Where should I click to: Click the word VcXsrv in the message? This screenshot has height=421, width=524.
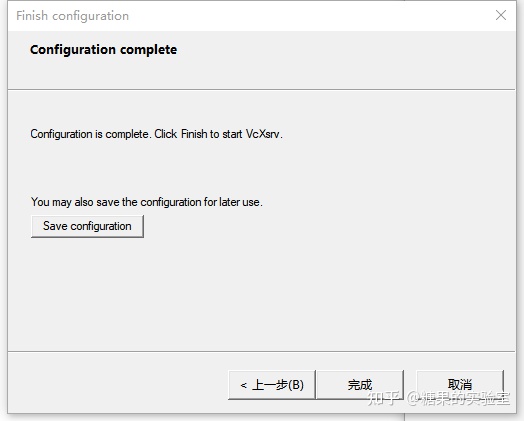264,134
